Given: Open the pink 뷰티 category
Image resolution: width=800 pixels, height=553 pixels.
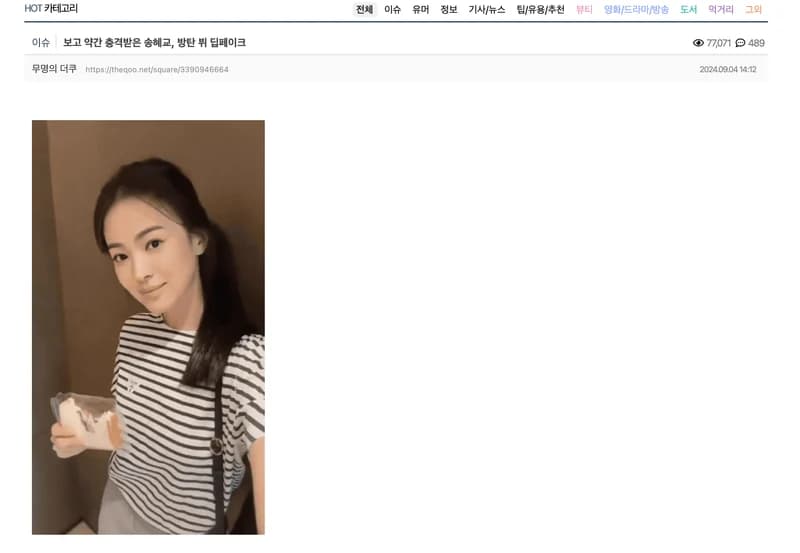Looking at the screenshot, I should click(x=584, y=9).
